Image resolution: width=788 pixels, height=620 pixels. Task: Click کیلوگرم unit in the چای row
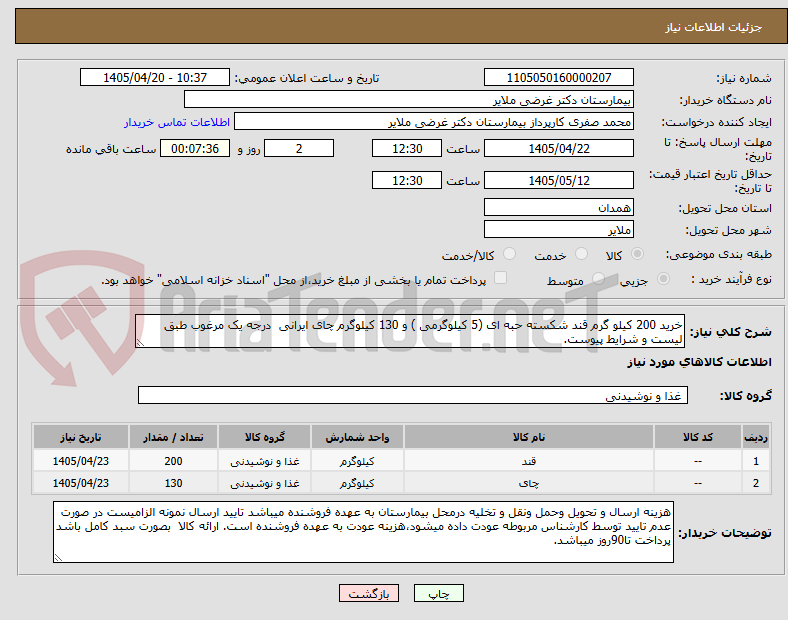pyautogui.click(x=357, y=483)
